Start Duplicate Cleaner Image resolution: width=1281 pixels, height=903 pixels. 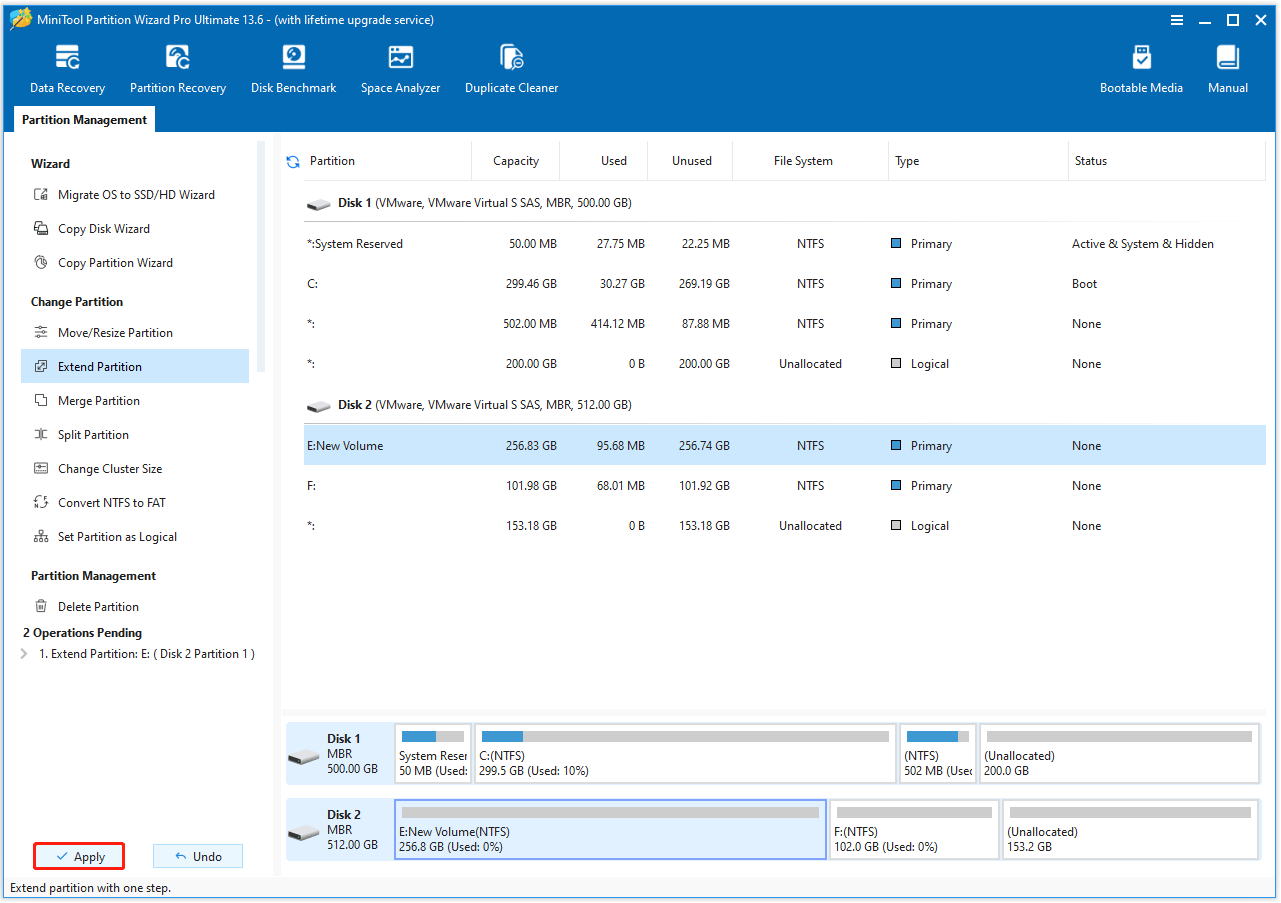pos(511,69)
